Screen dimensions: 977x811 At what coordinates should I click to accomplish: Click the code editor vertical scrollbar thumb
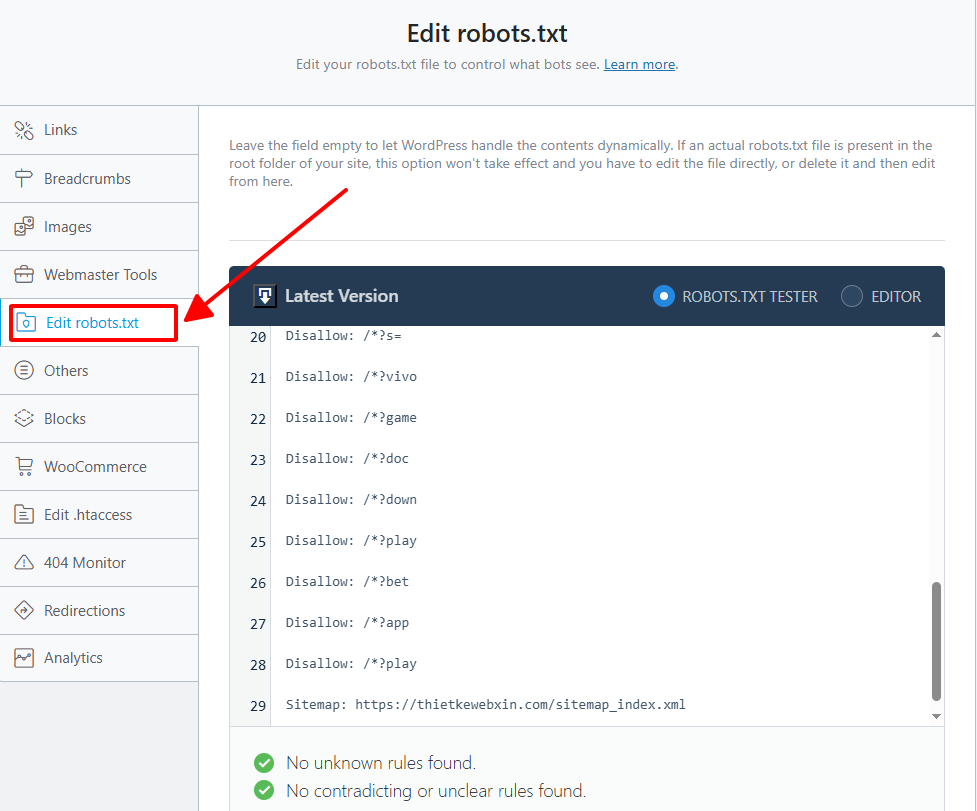(x=936, y=640)
